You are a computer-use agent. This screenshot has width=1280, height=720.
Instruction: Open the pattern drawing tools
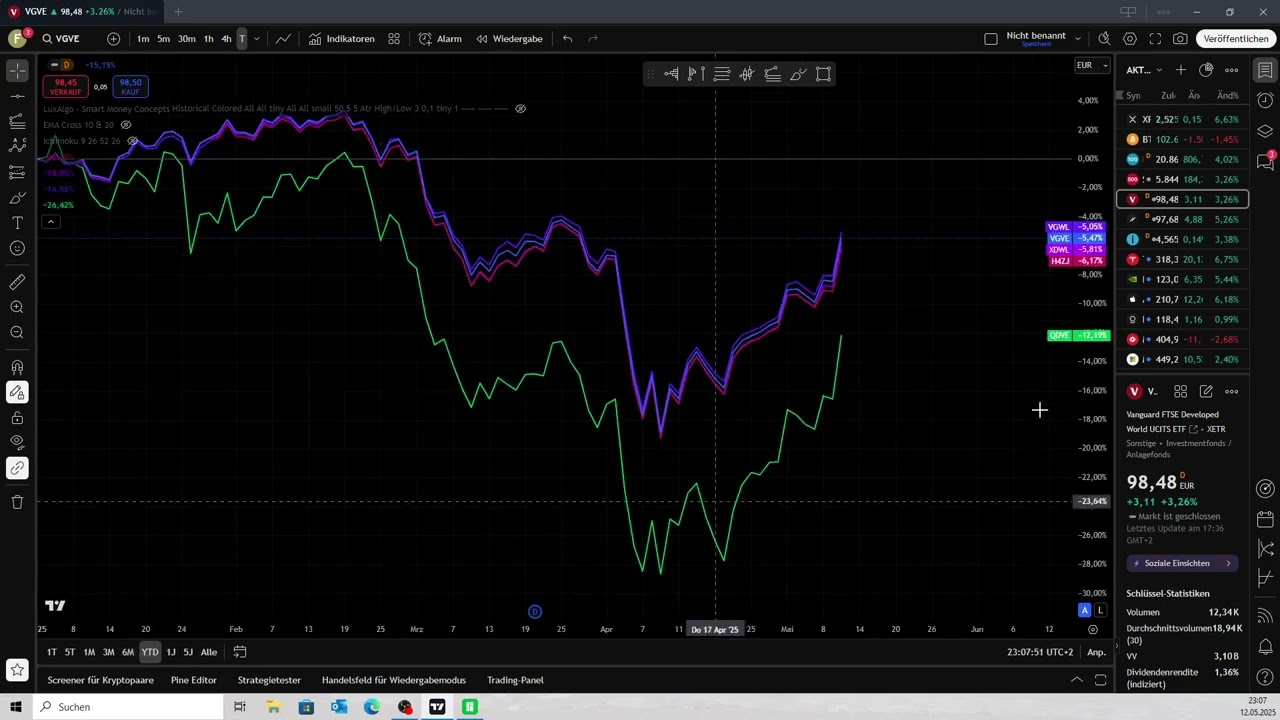tap(17, 146)
